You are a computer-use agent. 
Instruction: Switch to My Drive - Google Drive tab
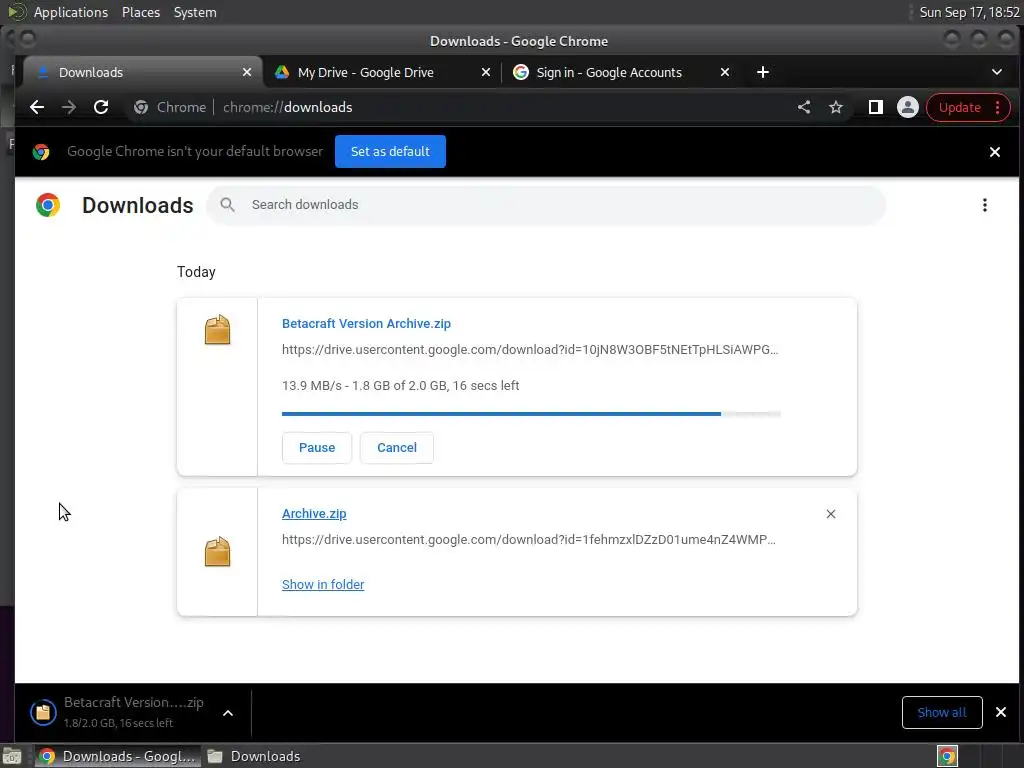(x=382, y=72)
